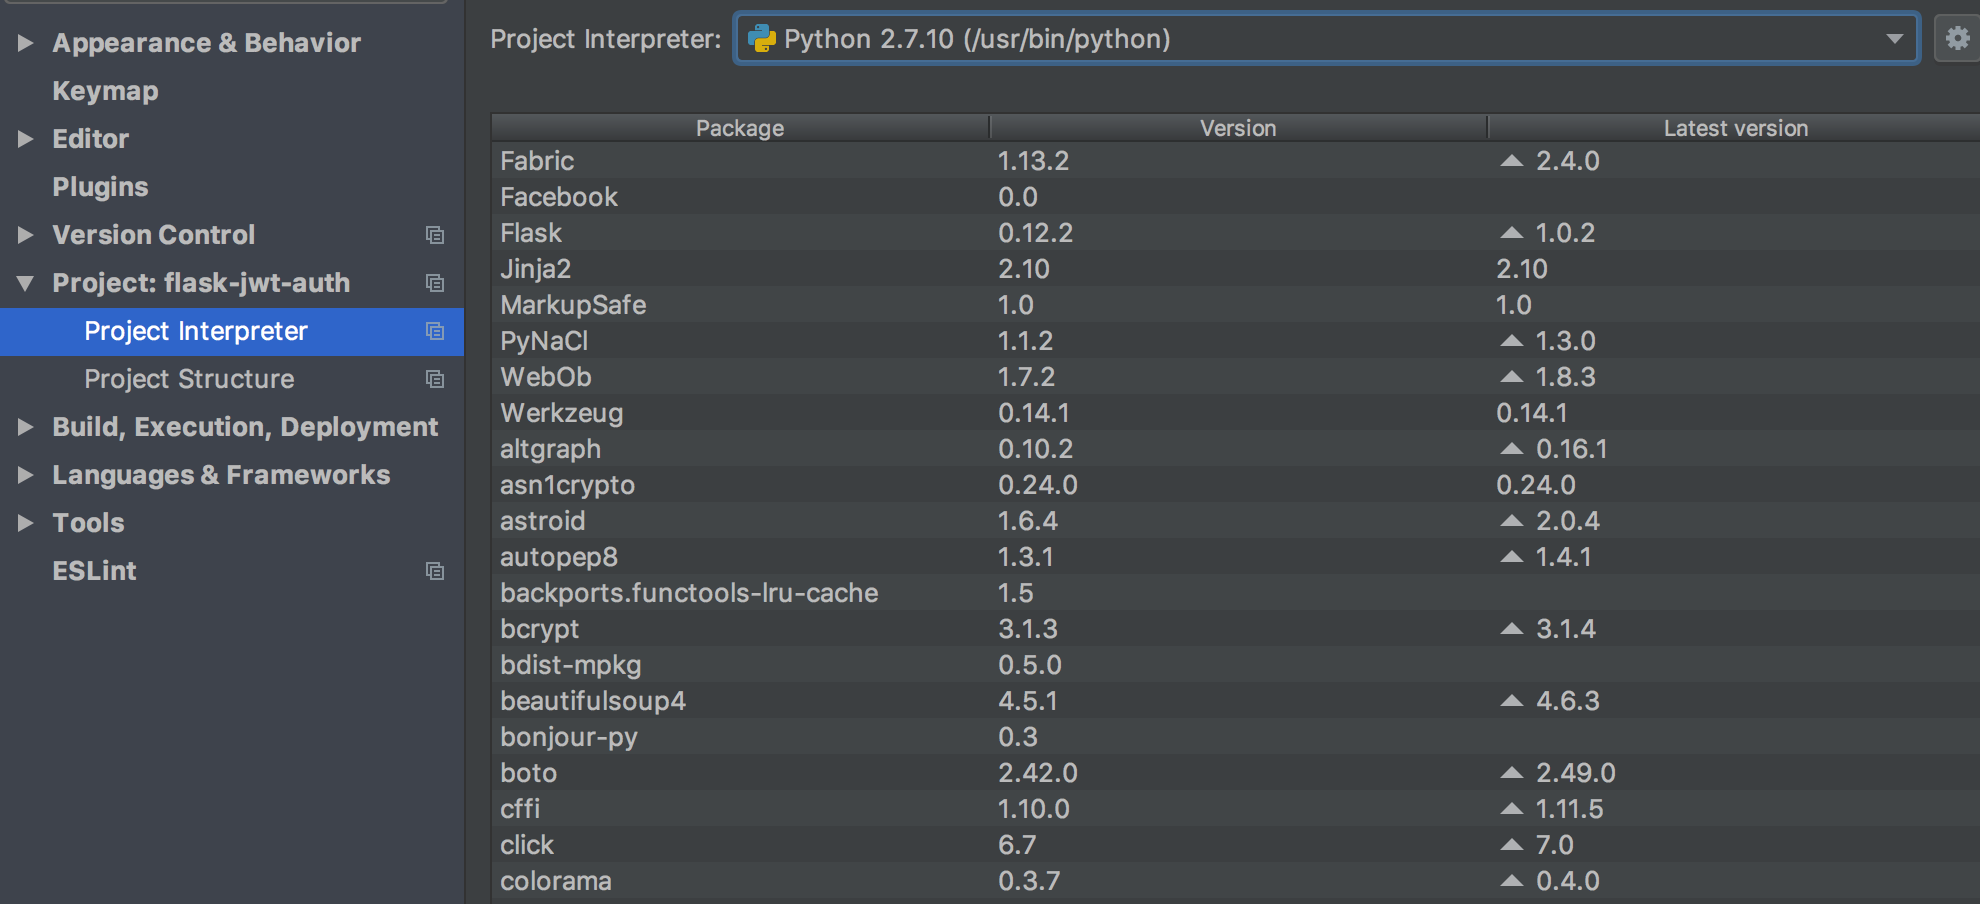Select Appearance & Behavior label
Image resolution: width=1980 pixels, height=904 pixels.
[x=206, y=43]
